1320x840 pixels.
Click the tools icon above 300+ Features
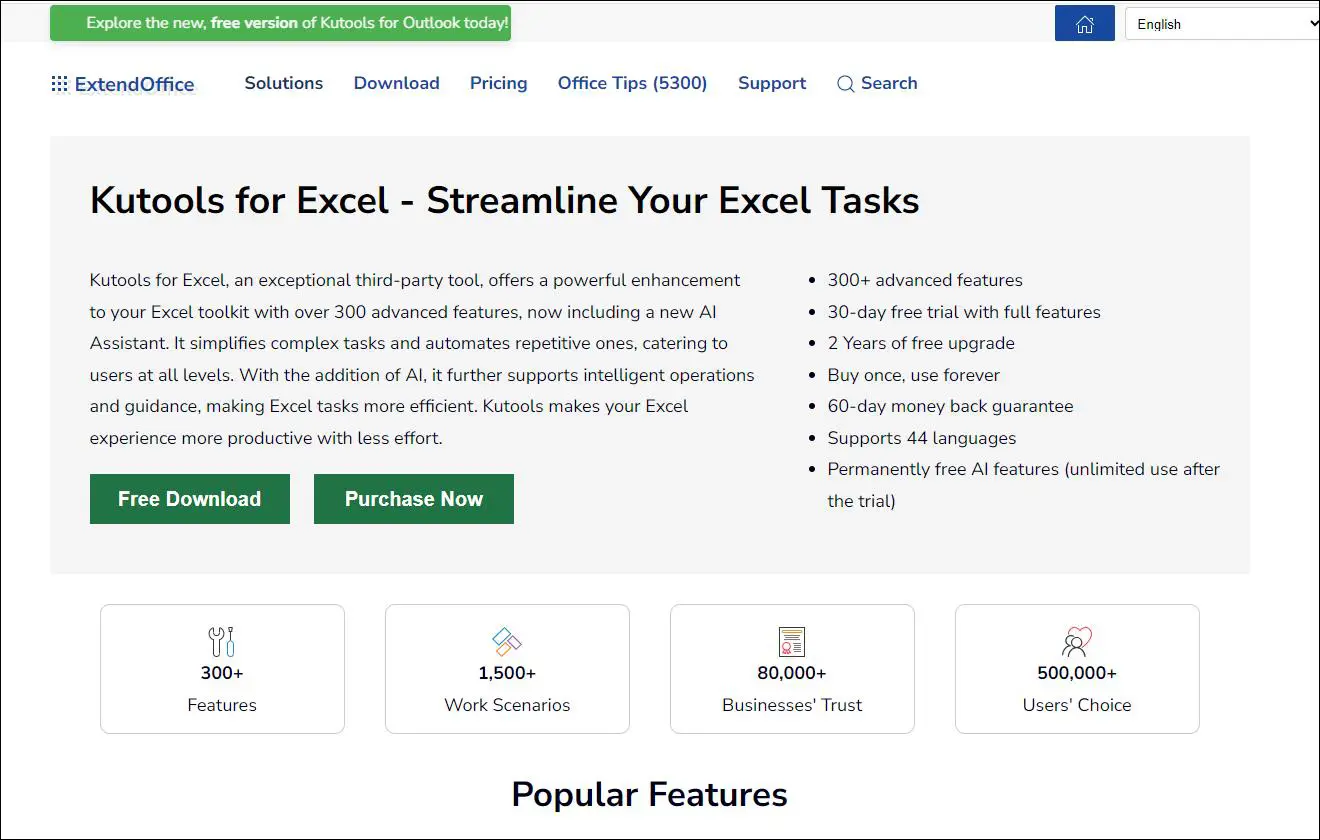[x=222, y=641]
